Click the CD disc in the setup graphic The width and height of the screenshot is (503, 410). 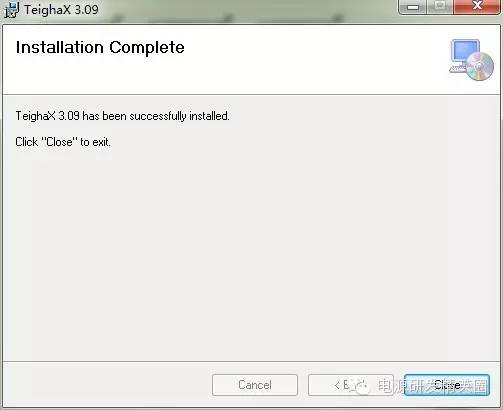coord(480,67)
